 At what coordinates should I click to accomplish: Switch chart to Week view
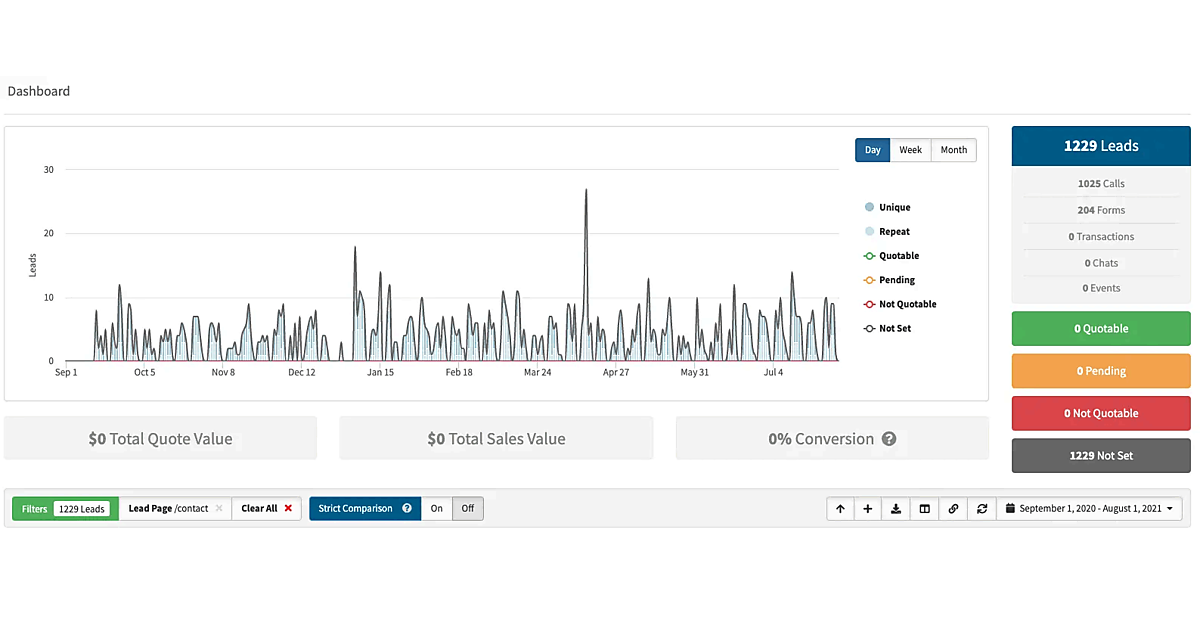pos(910,150)
